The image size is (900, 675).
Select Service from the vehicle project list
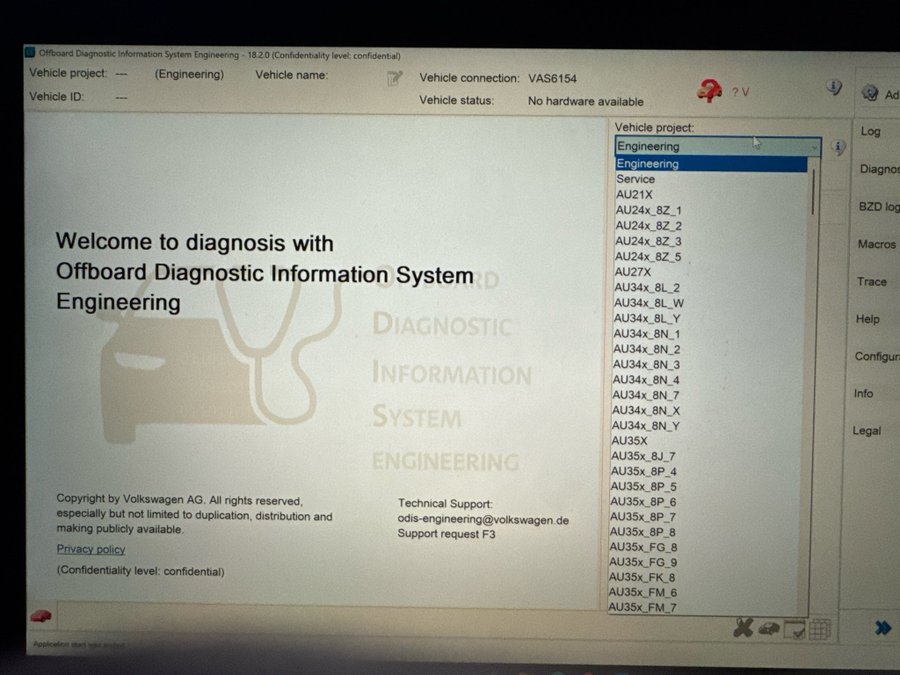(636, 179)
